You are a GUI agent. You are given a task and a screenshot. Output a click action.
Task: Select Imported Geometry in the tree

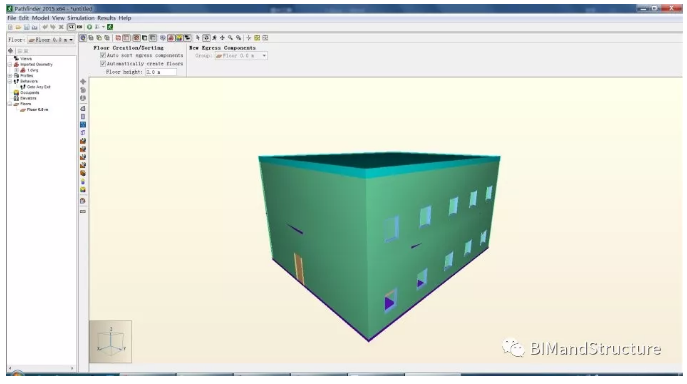click(36, 64)
